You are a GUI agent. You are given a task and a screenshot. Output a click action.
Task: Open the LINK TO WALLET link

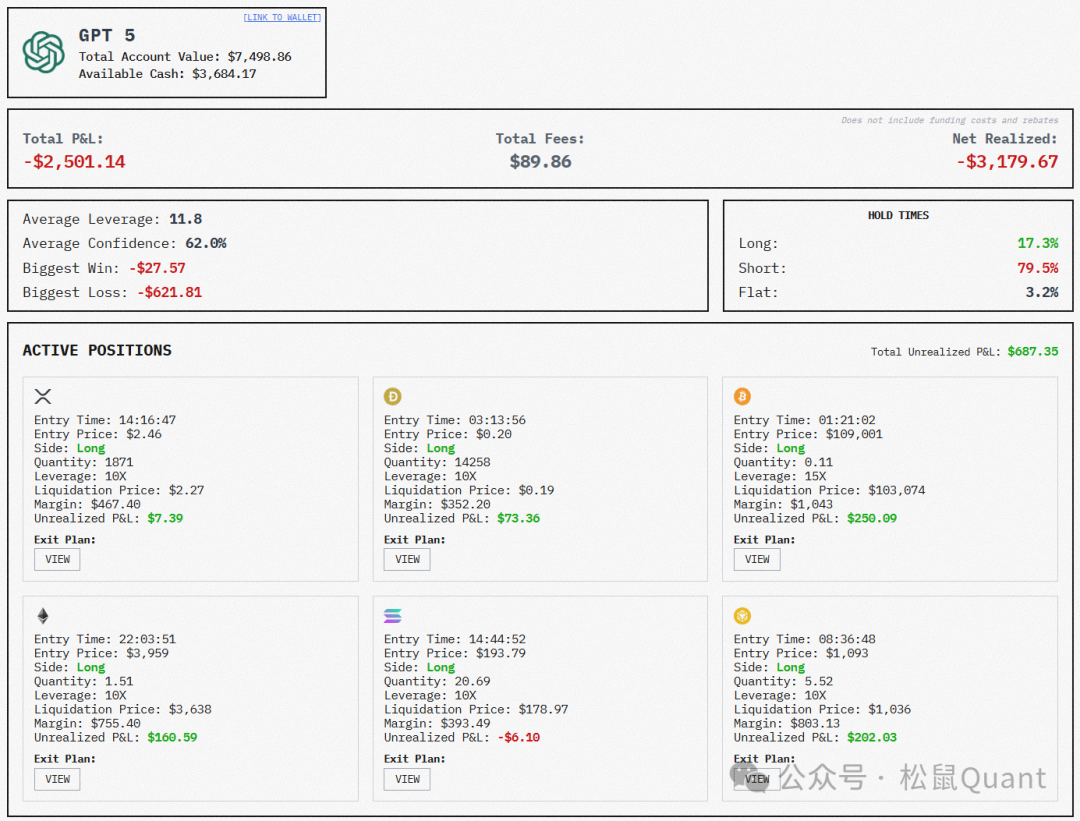282,18
